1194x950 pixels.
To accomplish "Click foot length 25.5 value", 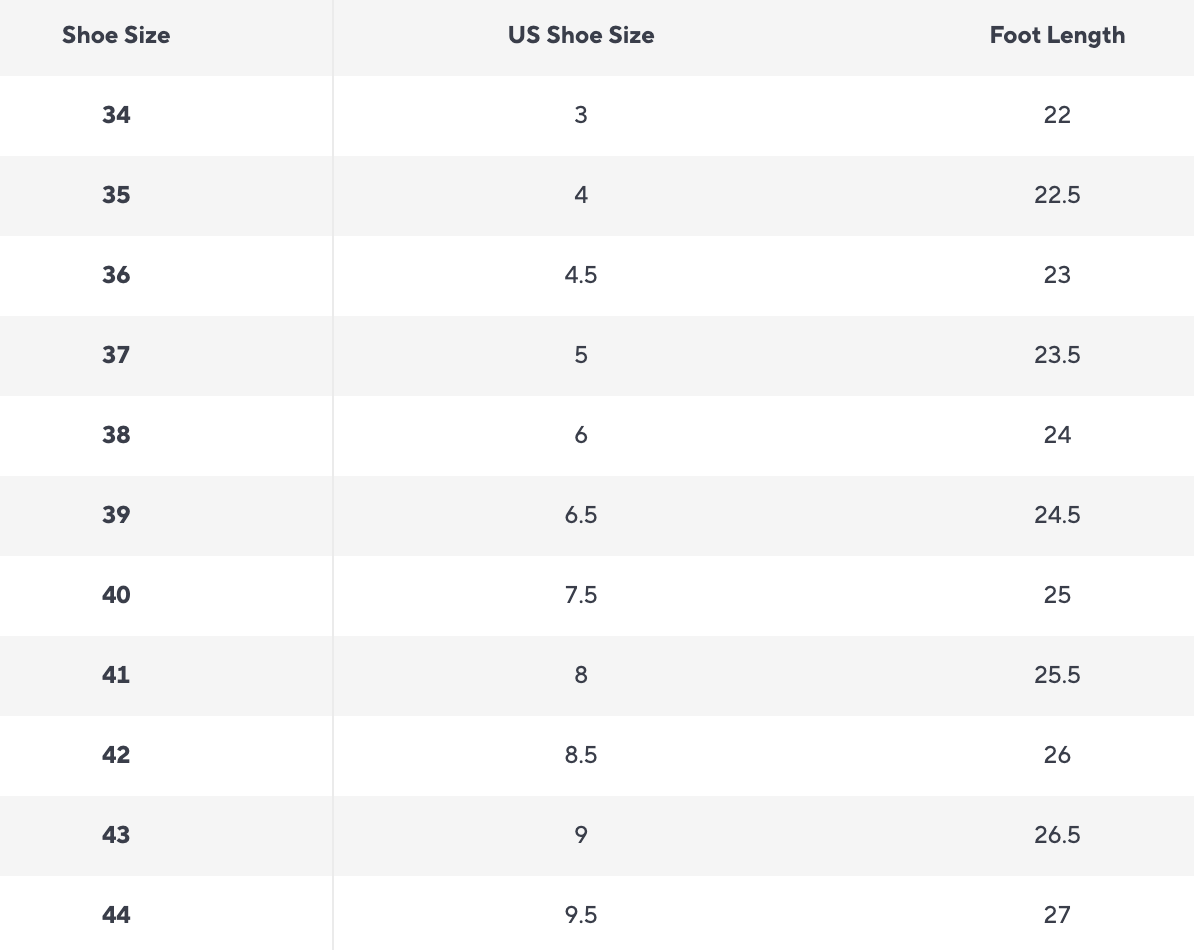I will pos(1057,675).
